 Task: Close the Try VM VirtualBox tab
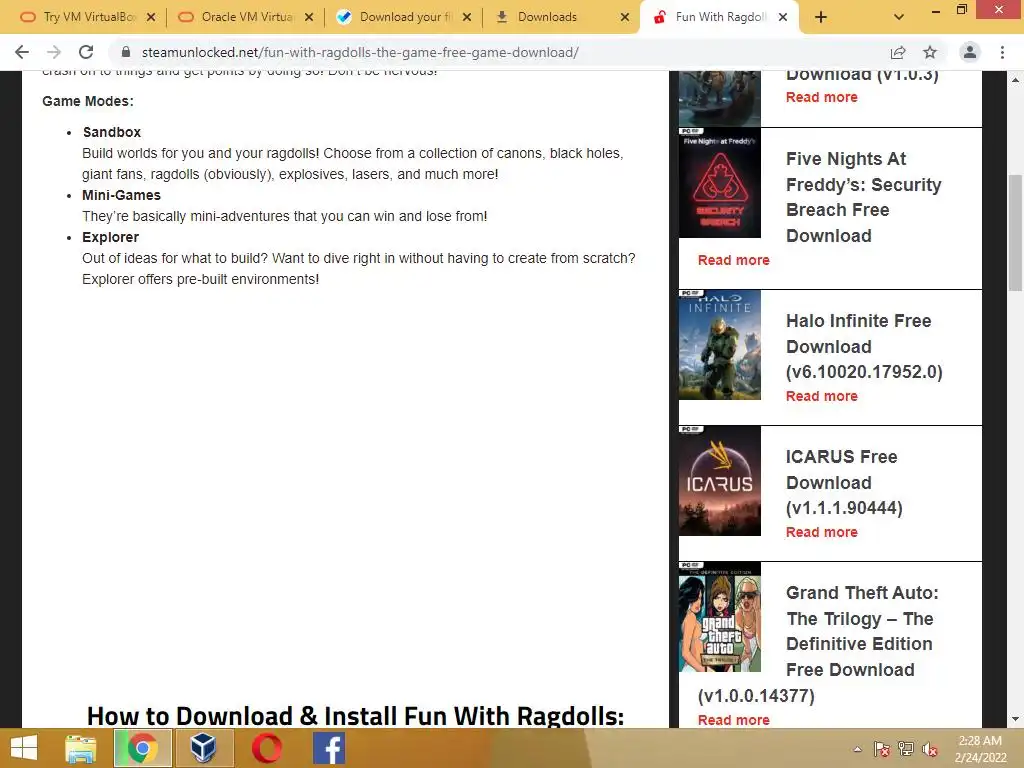click(151, 17)
